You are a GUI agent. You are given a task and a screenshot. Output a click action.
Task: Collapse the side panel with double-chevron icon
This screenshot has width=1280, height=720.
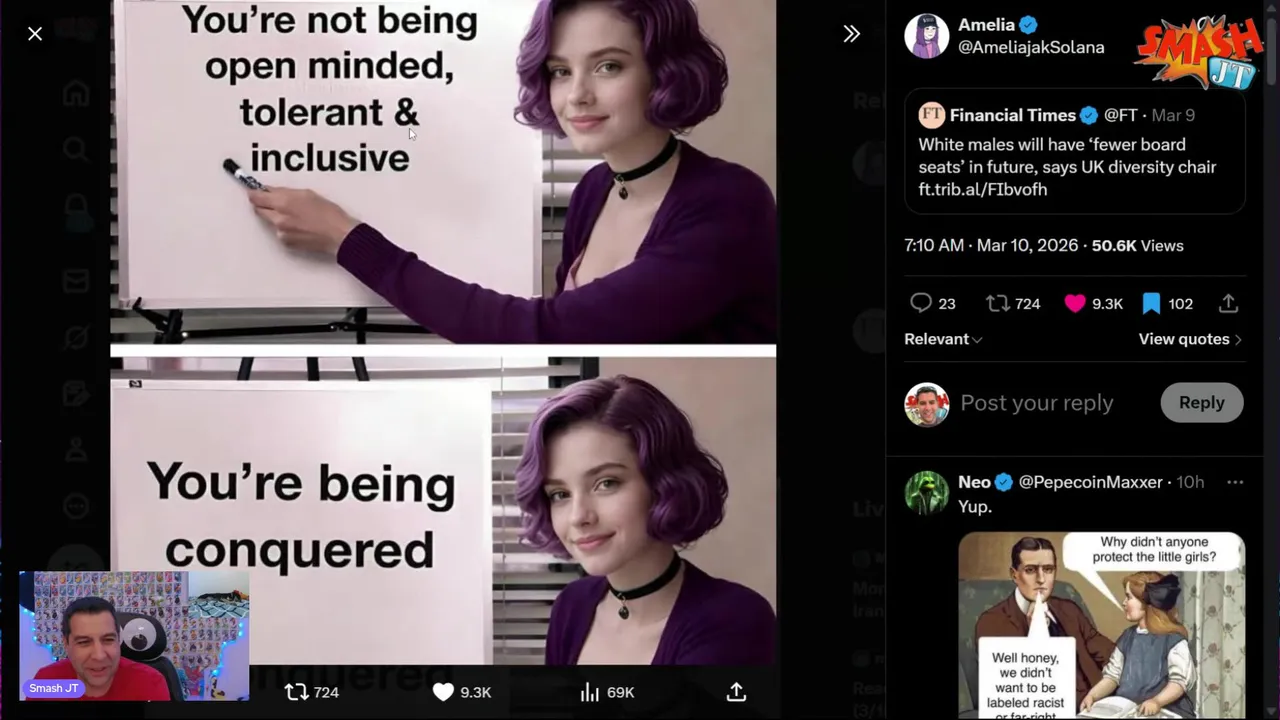pyautogui.click(x=851, y=34)
